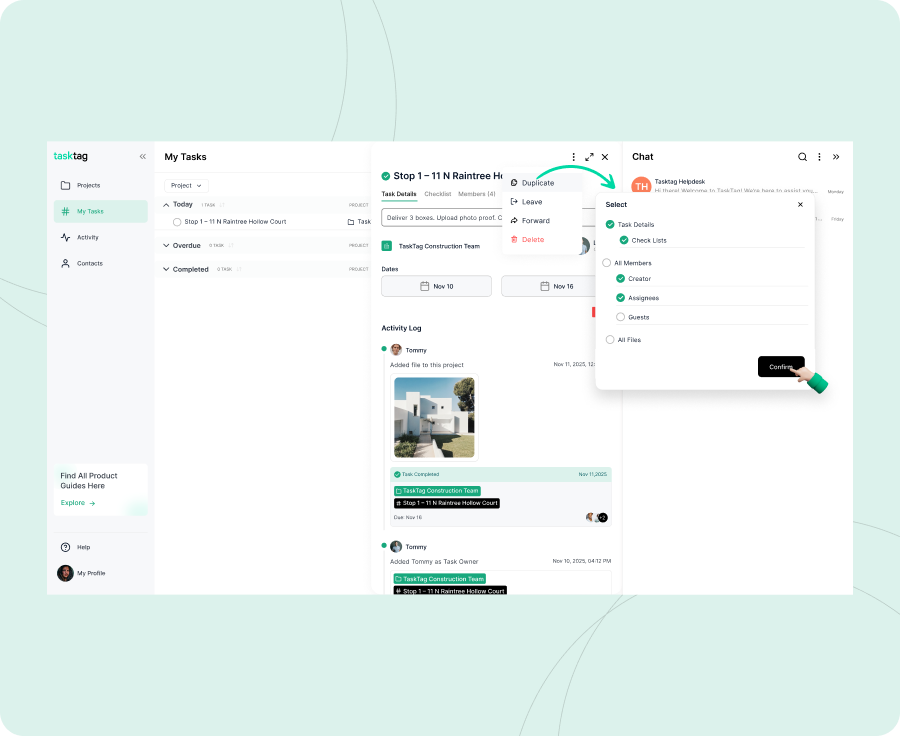The height and width of the screenshot is (736, 900).
Task: Select the All Files option
Action: (610, 340)
